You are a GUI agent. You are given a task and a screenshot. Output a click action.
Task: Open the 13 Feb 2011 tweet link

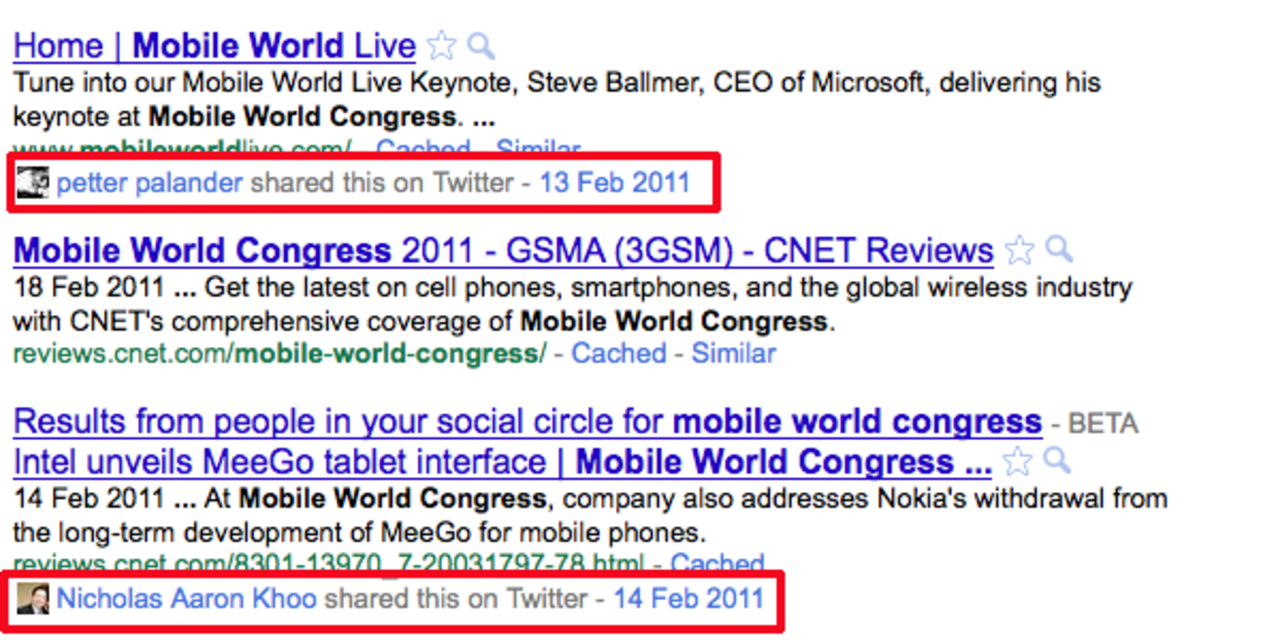pyautogui.click(x=614, y=183)
